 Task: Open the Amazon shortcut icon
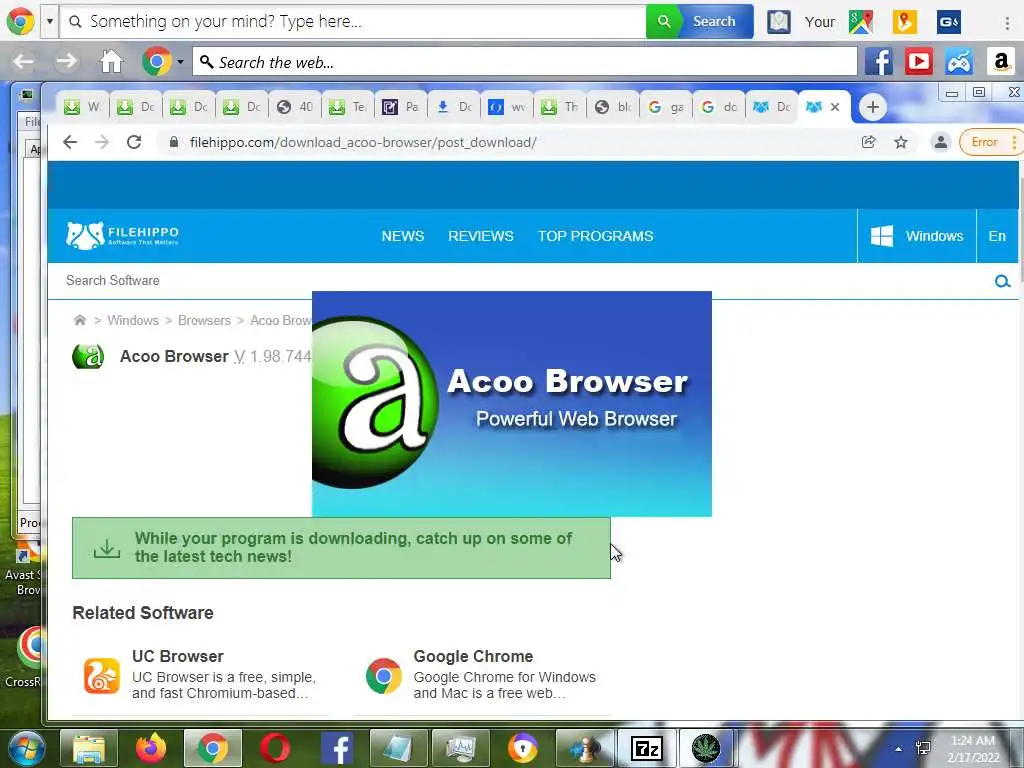1000,62
